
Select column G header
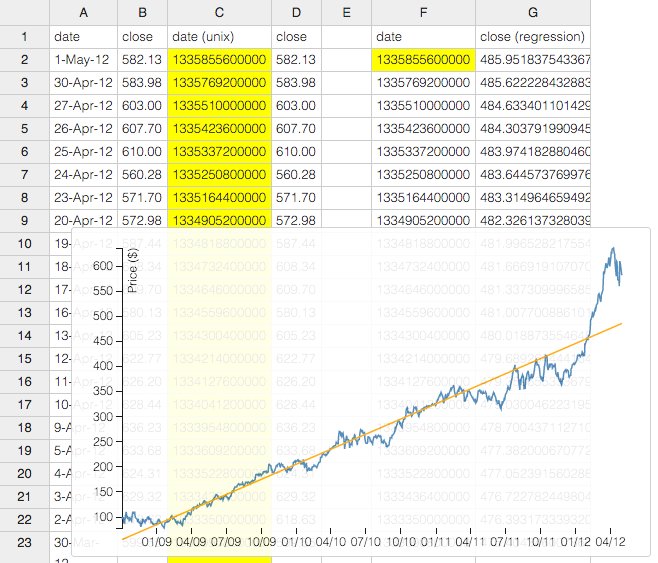533,13
